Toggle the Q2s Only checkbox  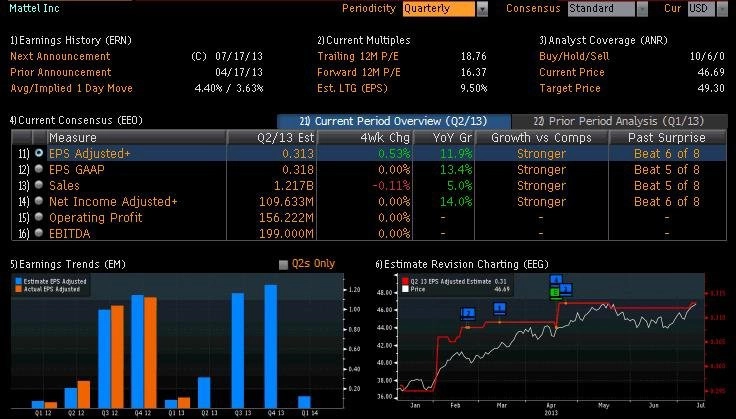coord(283,265)
